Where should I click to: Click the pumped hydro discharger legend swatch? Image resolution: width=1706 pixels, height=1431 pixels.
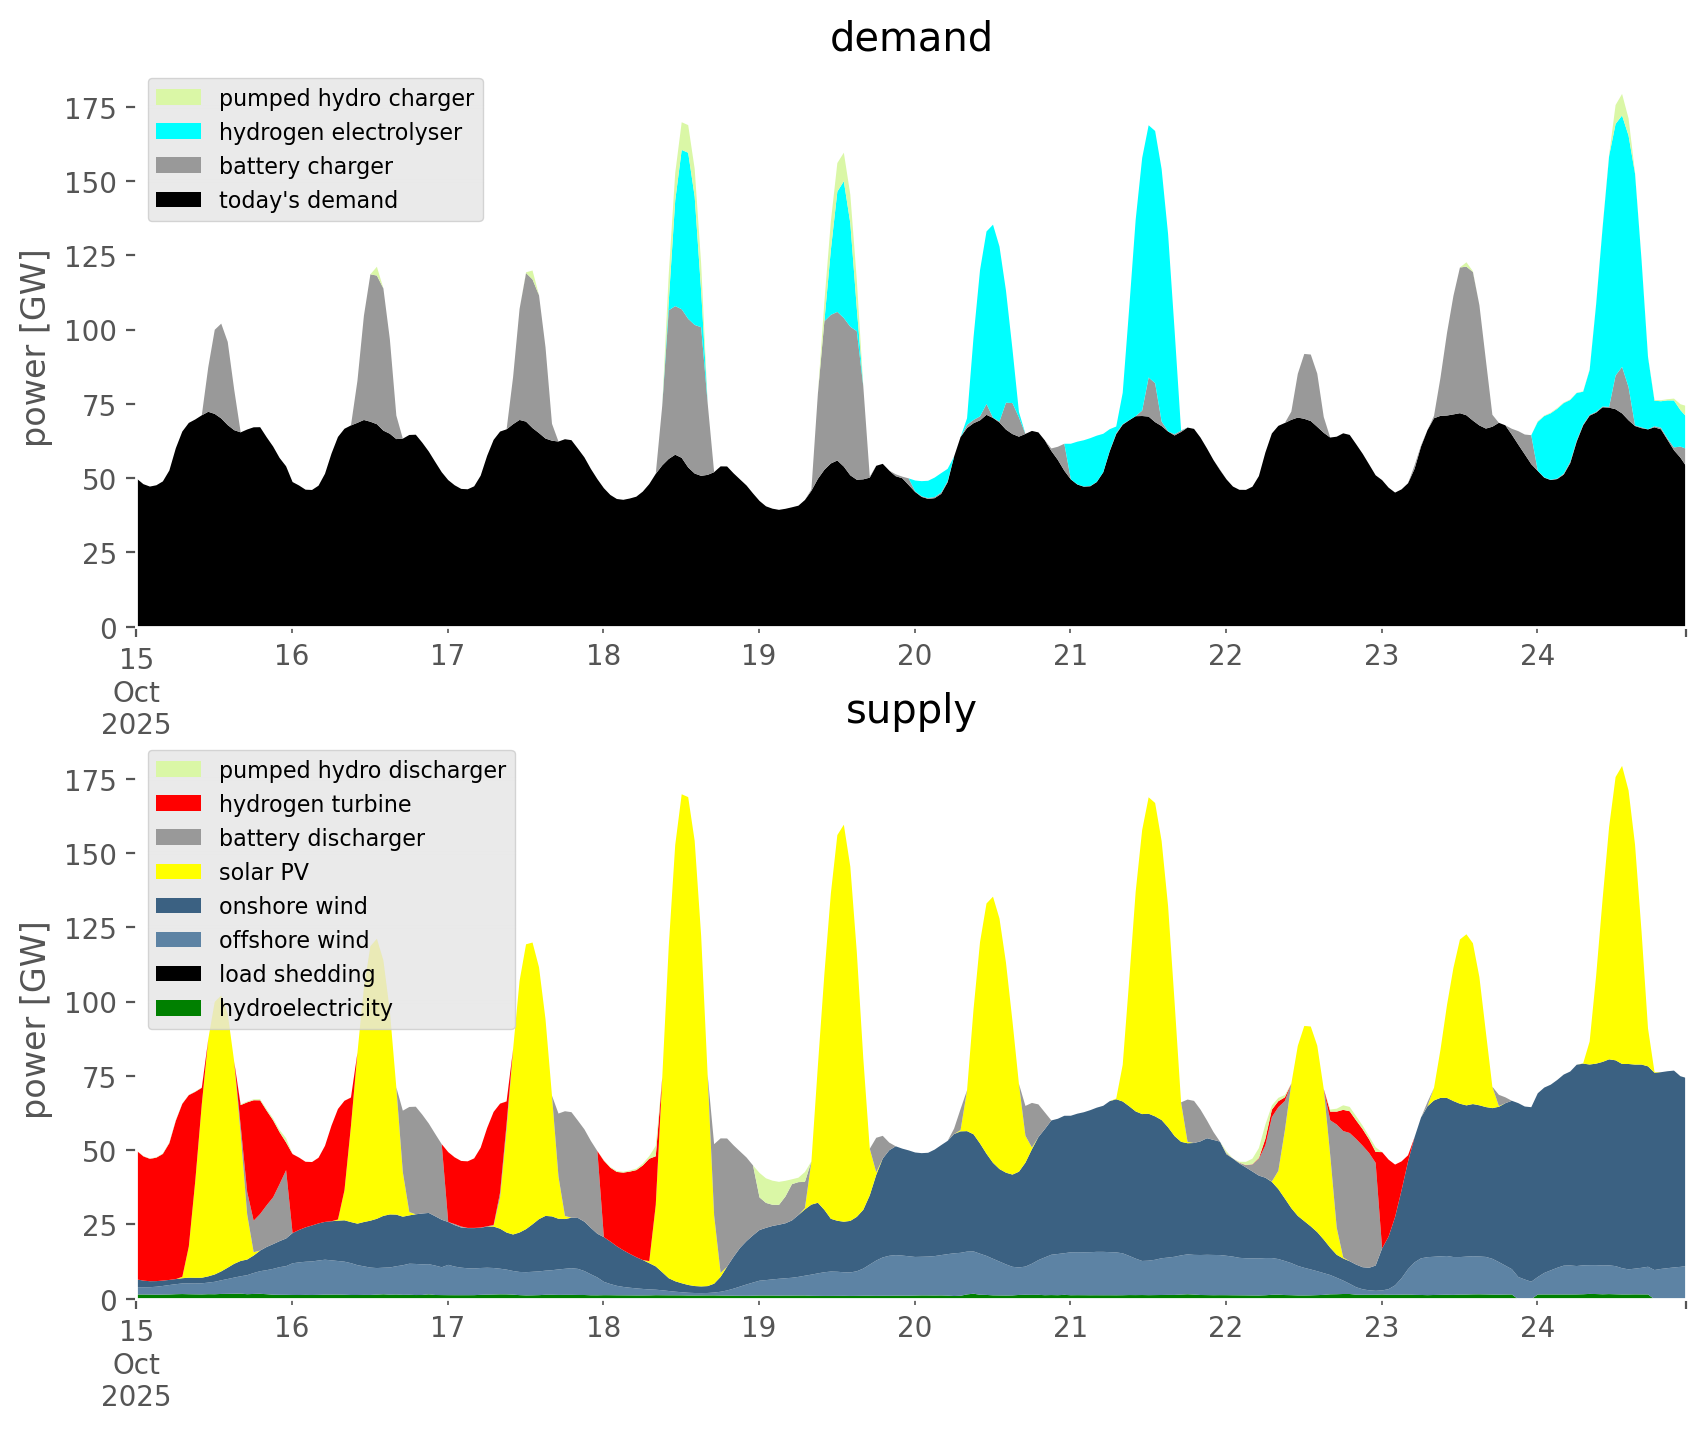tap(179, 770)
